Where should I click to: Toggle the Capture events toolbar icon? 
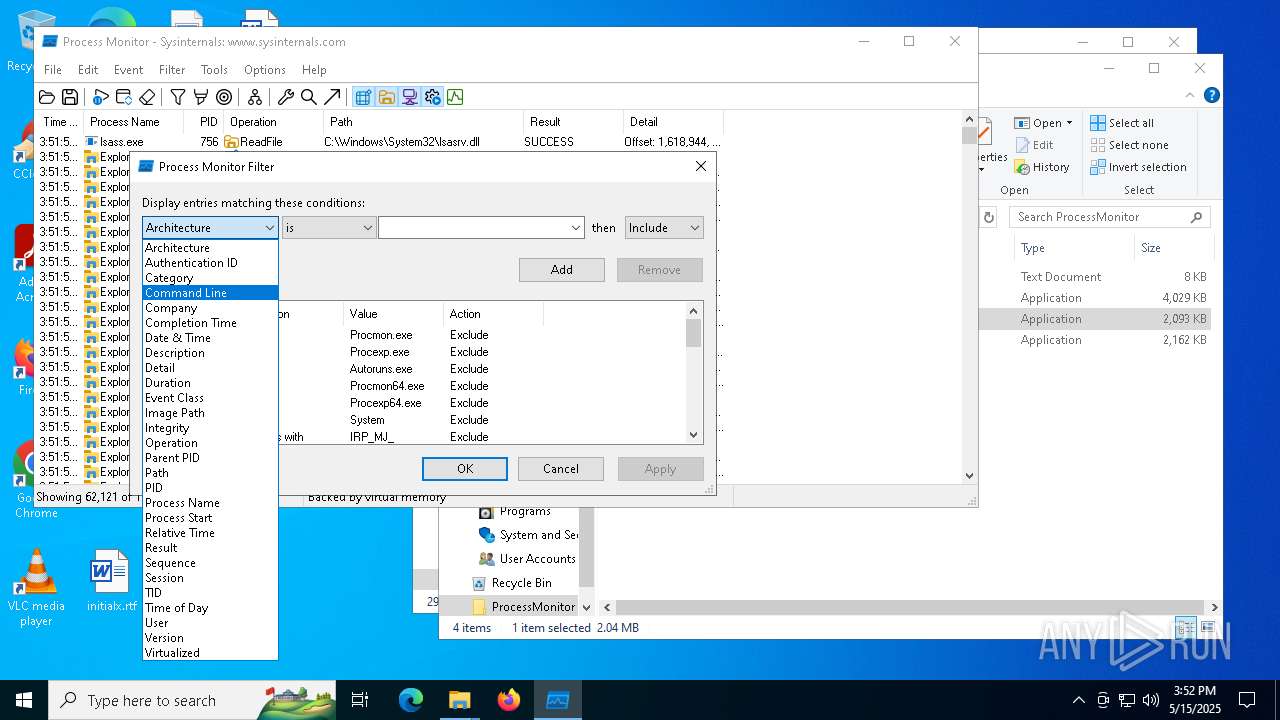(100, 97)
